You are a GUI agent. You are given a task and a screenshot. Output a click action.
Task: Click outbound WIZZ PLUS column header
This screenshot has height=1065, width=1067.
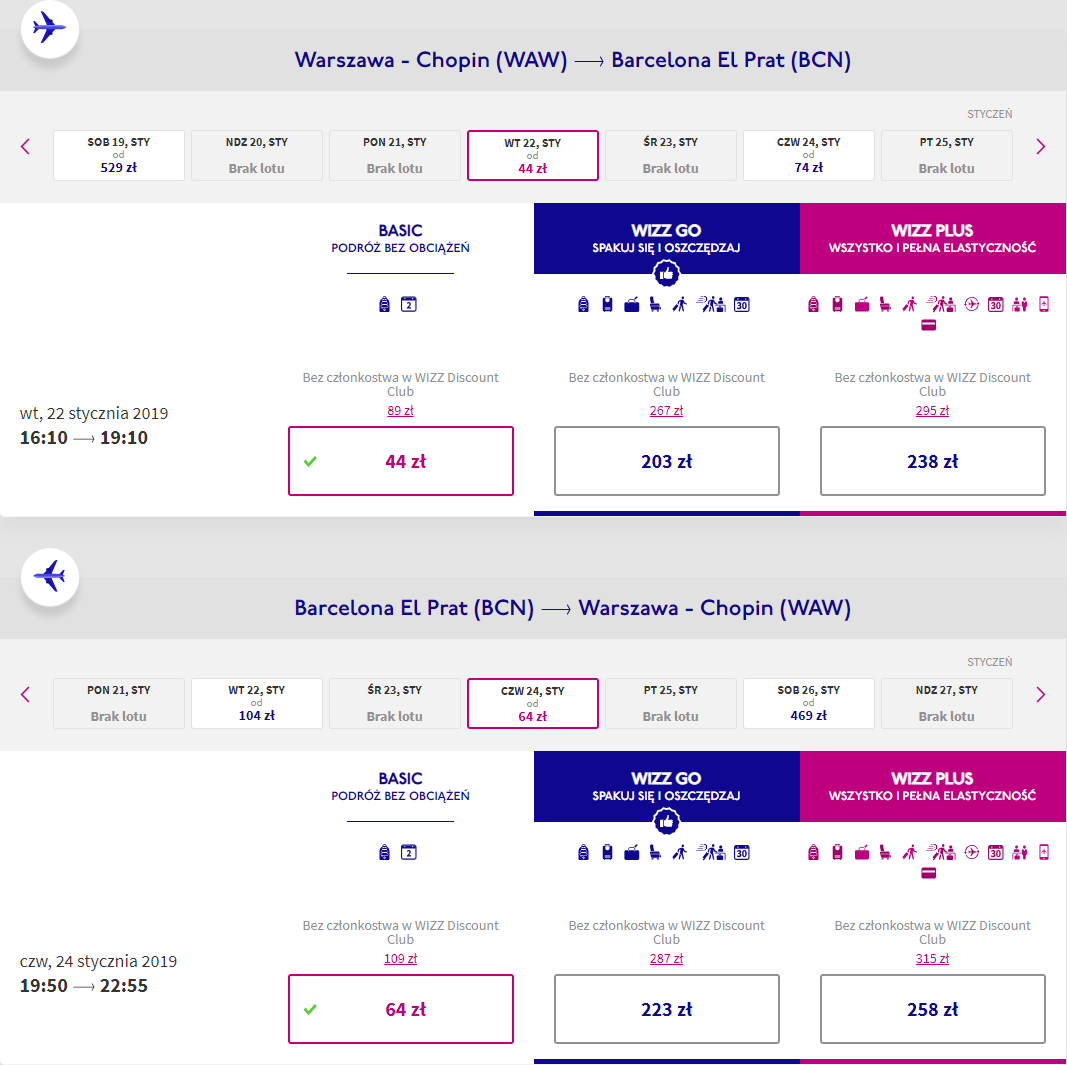(933, 238)
